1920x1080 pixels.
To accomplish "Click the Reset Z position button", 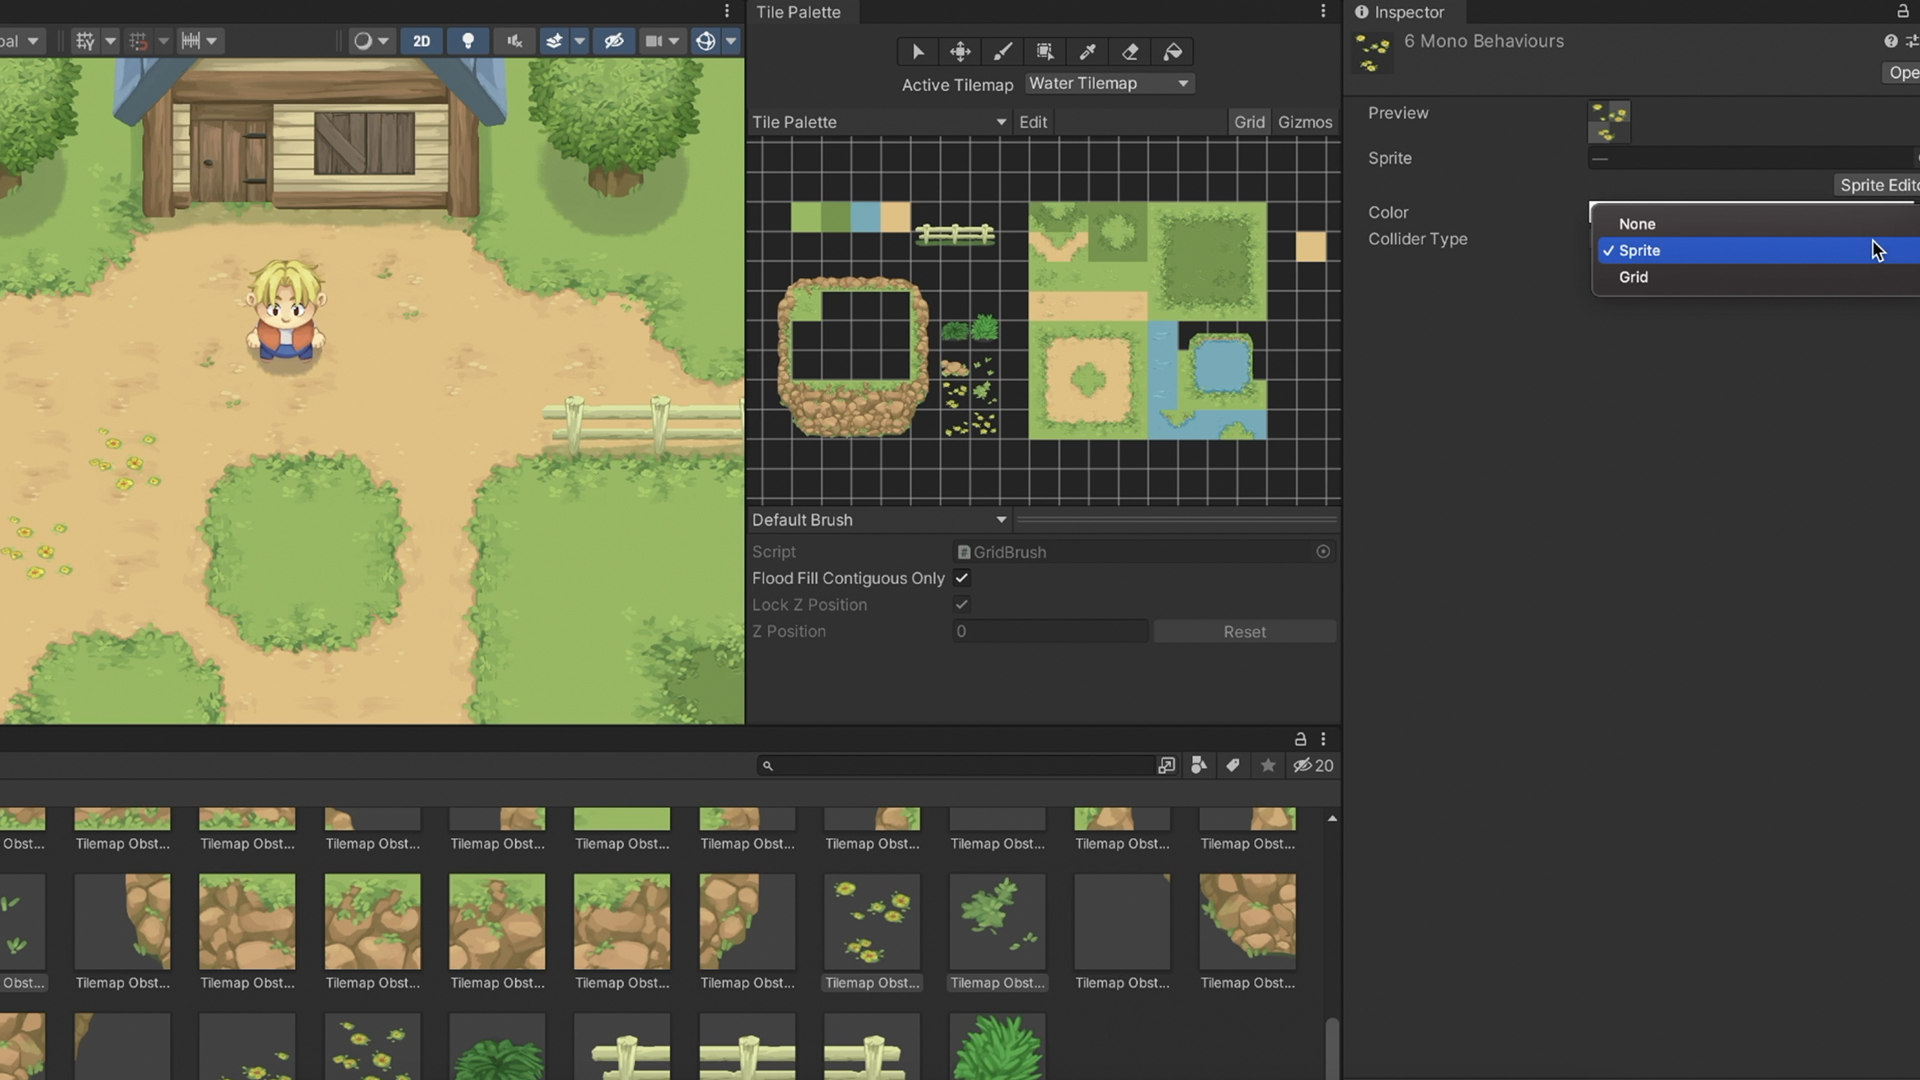I will [x=1245, y=632].
